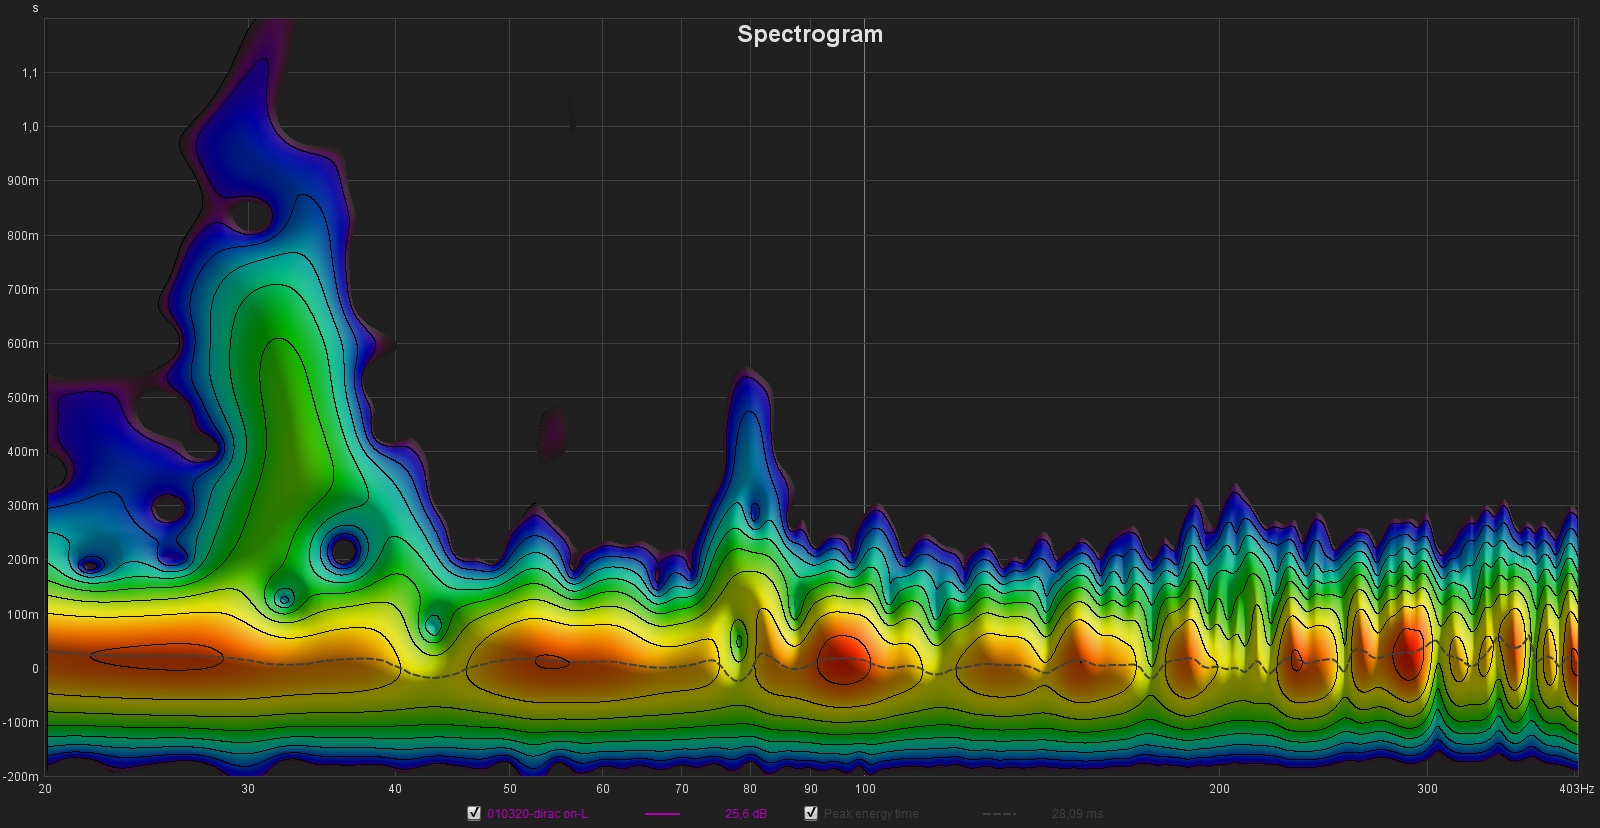The height and width of the screenshot is (828, 1600).
Task: Click the red hotspot just below 100 Hz
Action: 843,660
